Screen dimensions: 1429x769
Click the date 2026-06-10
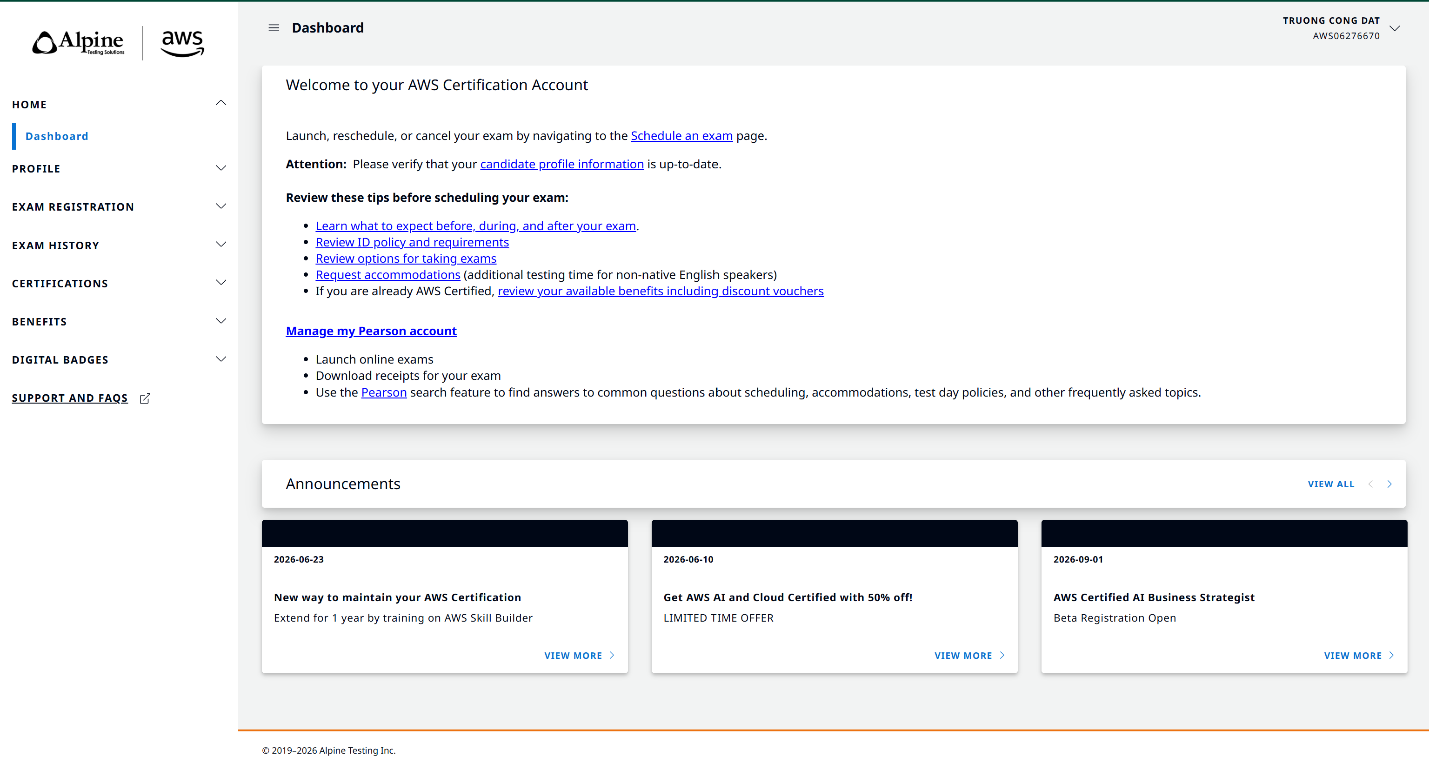689,560
